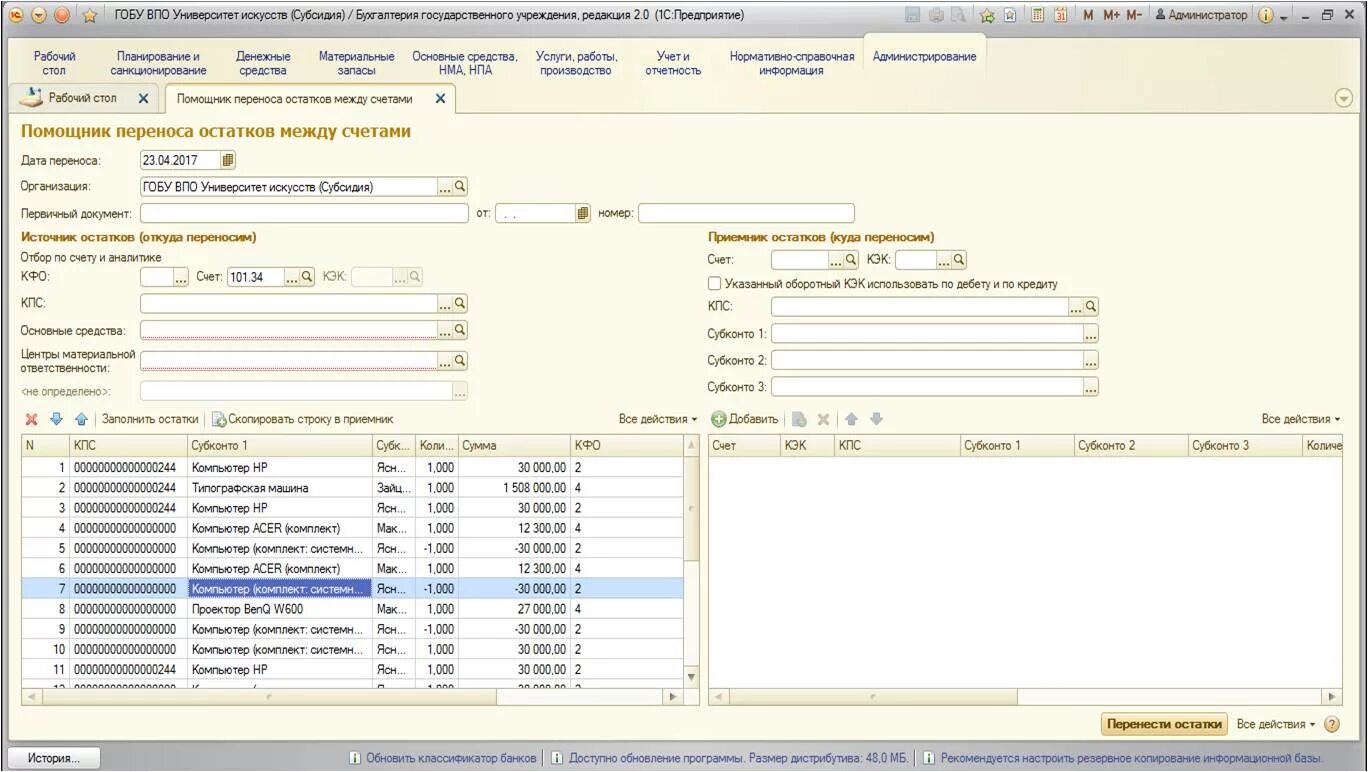Open Планирование и санкционирование section

[158, 64]
